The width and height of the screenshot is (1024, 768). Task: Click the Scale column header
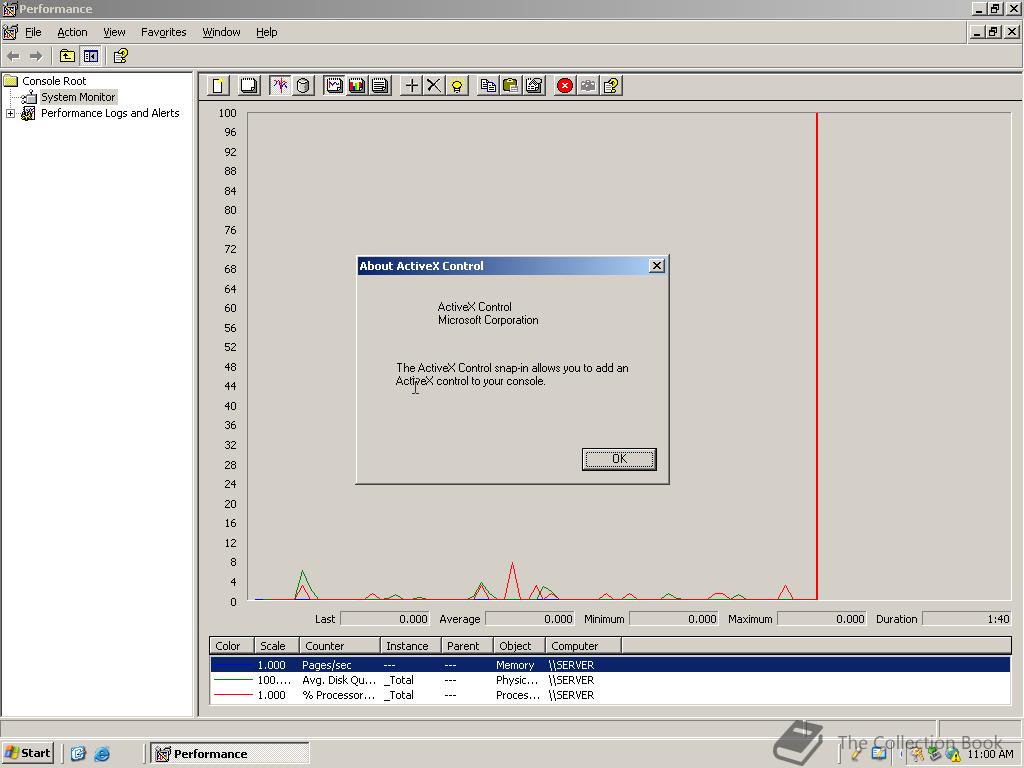(276, 646)
